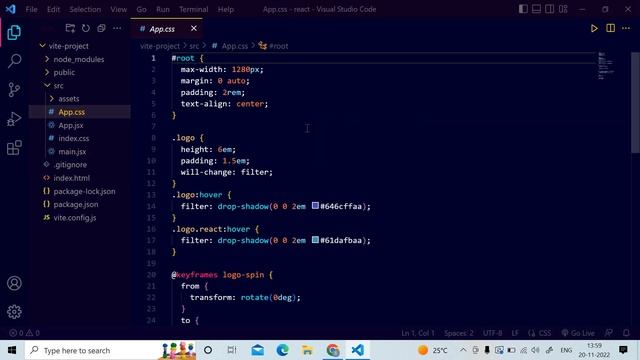Expand the assets folder
Screen dimensions: 640x360
click(x=69, y=99)
